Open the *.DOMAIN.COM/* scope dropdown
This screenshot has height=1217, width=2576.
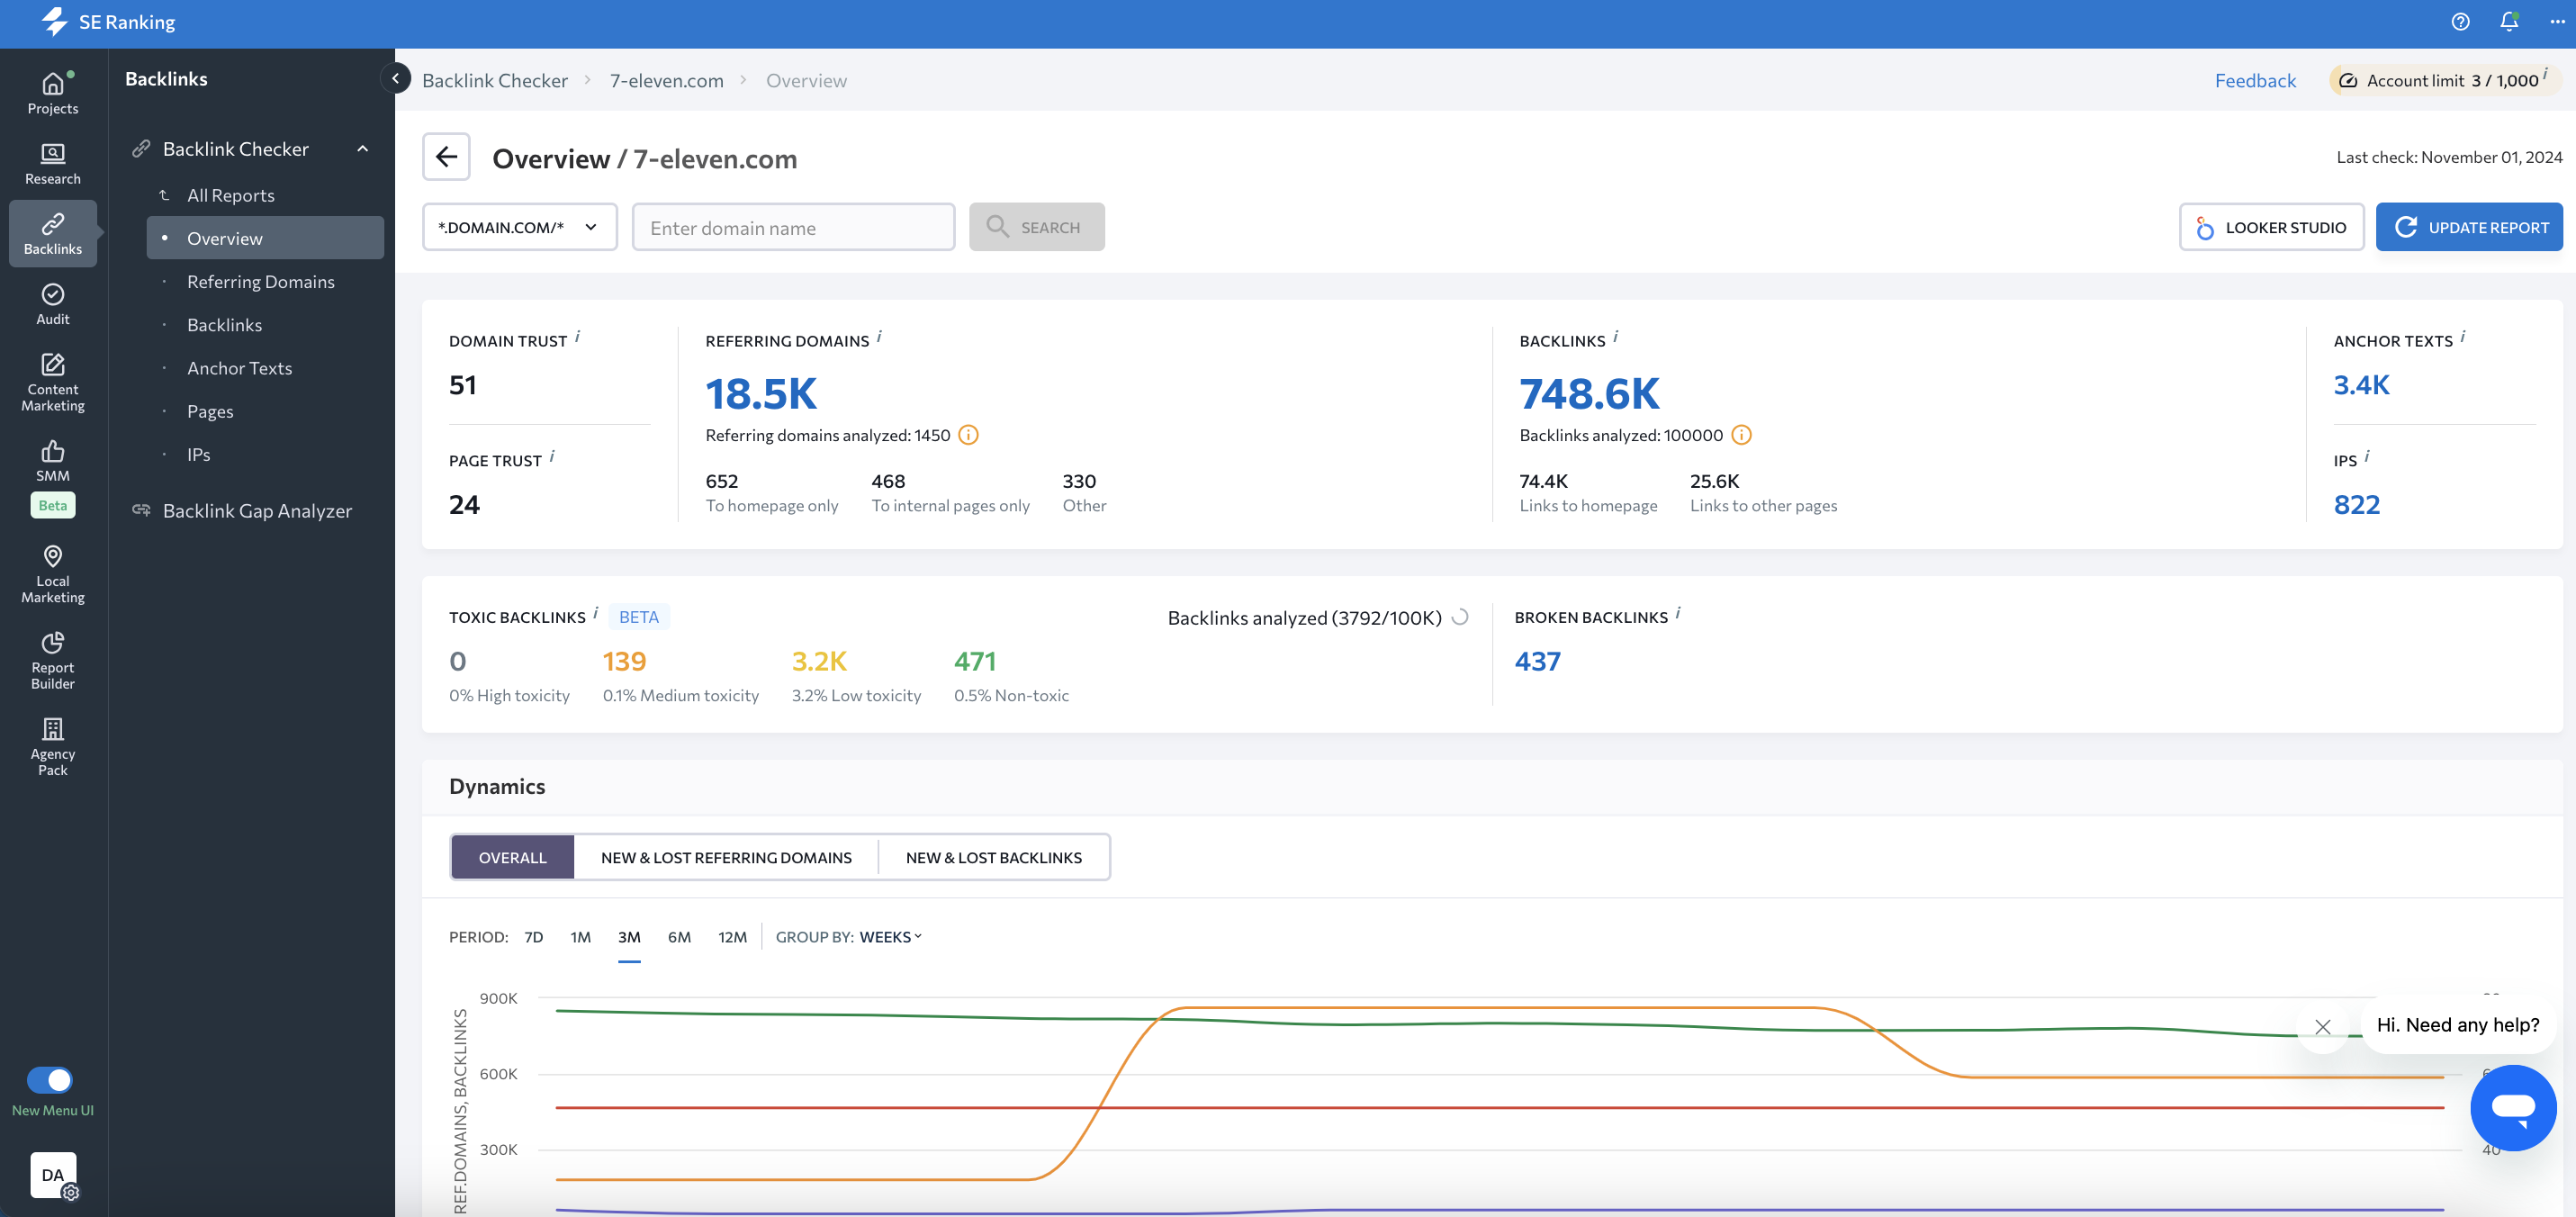click(x=520, y=227)
